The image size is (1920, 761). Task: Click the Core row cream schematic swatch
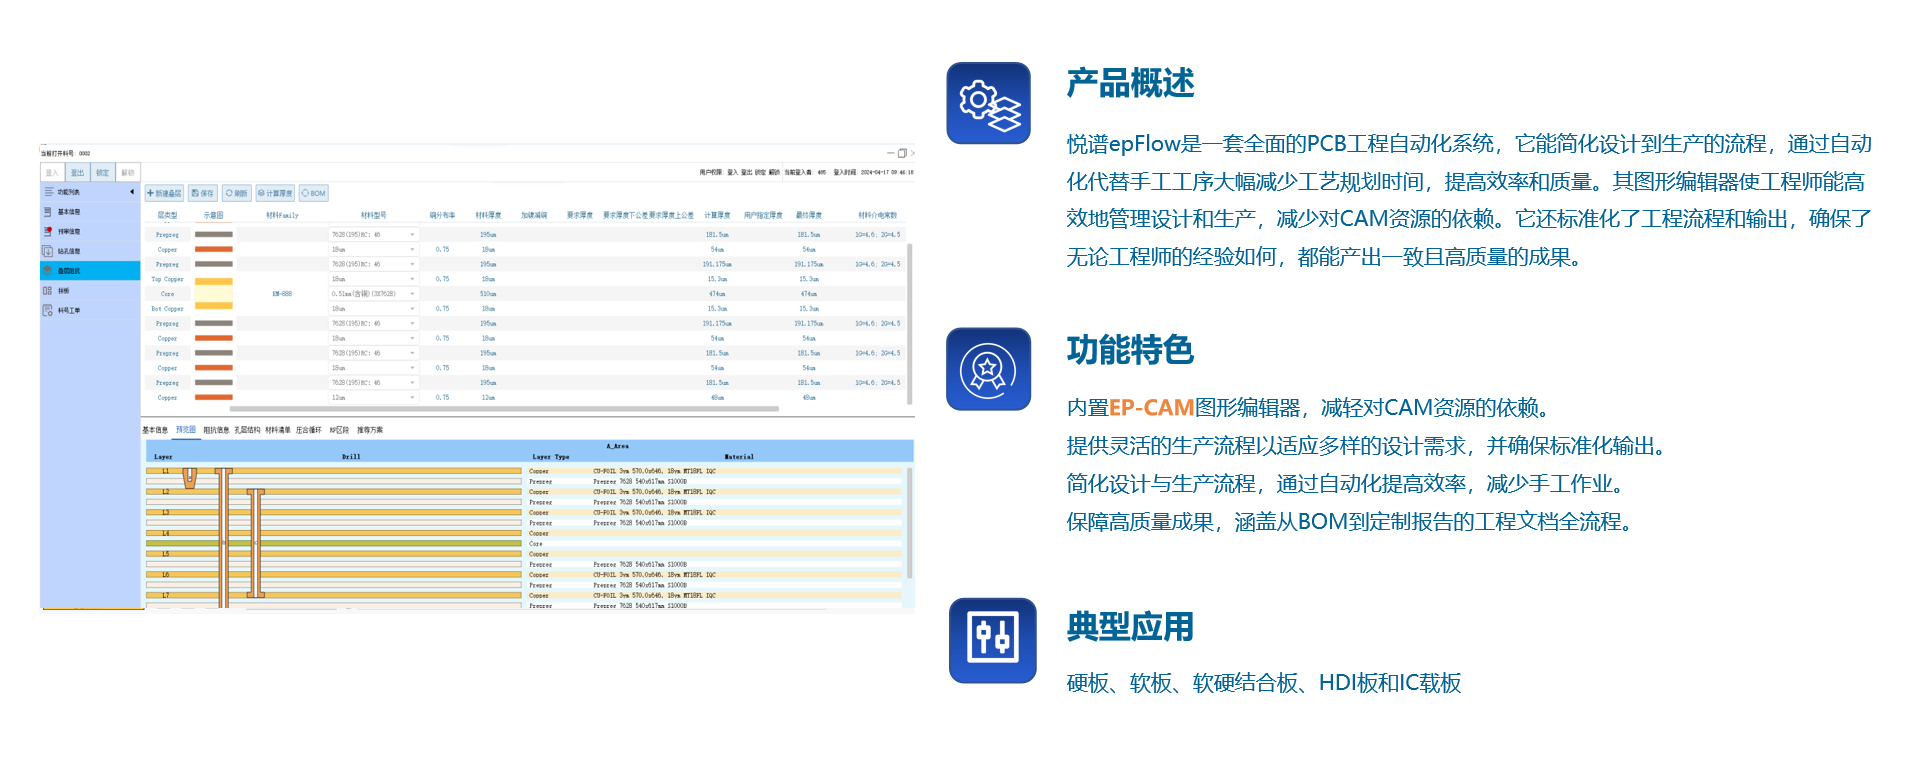click(214, 294)
